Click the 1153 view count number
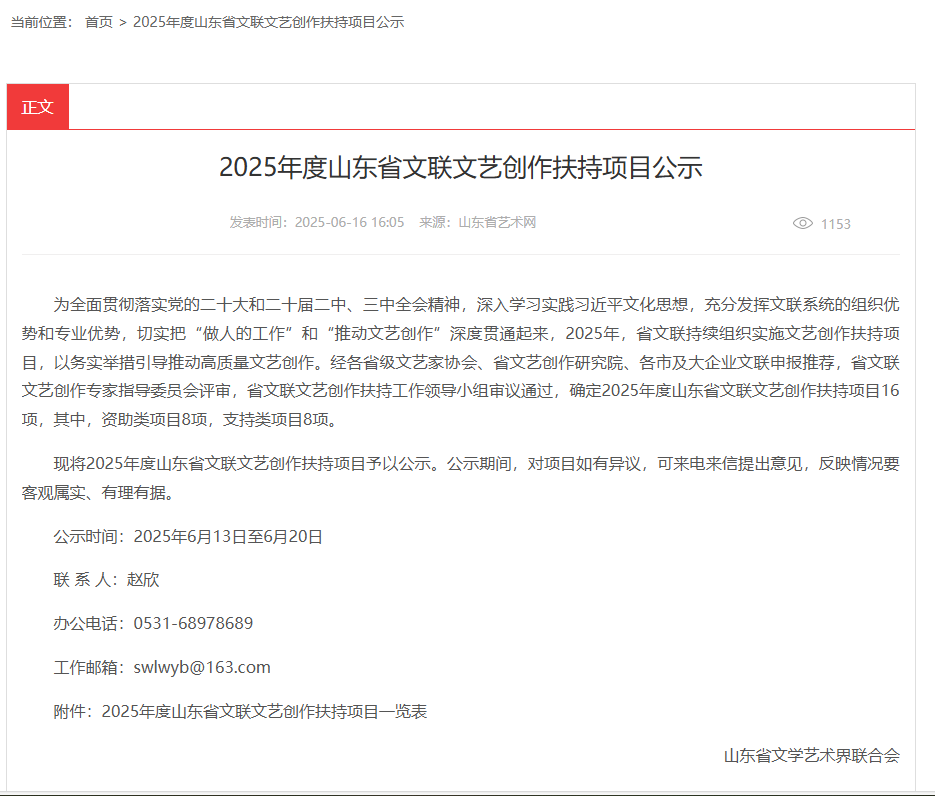Screen dimensions: 935x796 835,224
